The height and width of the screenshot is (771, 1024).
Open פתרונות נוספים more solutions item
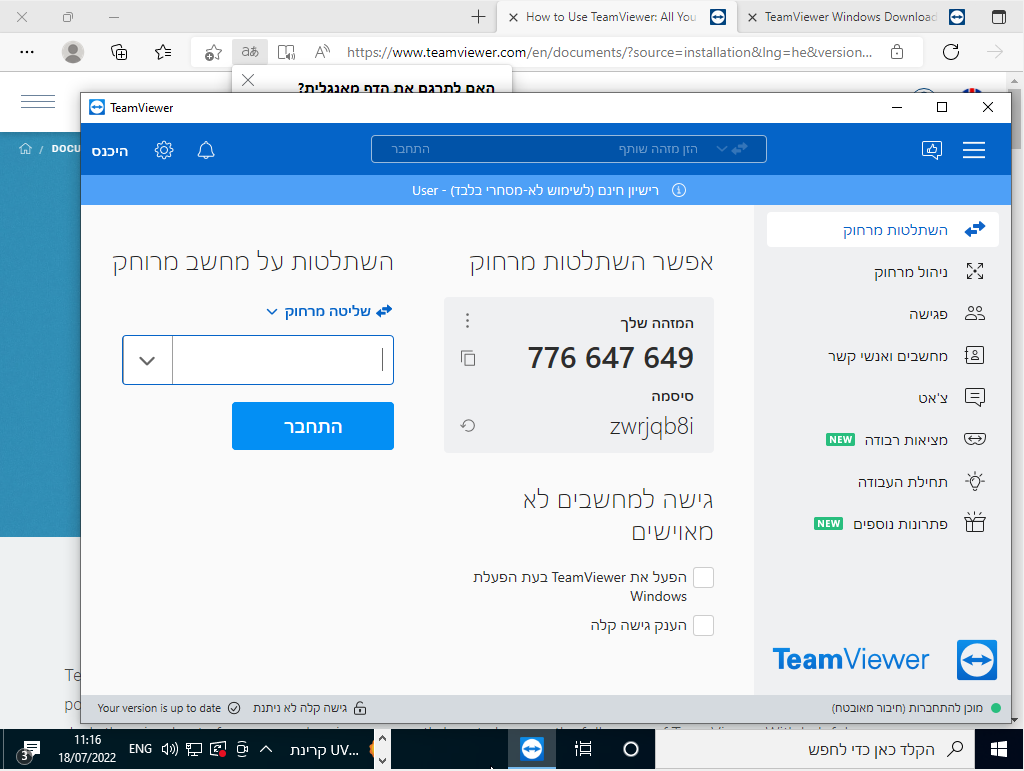pos(883,524)
